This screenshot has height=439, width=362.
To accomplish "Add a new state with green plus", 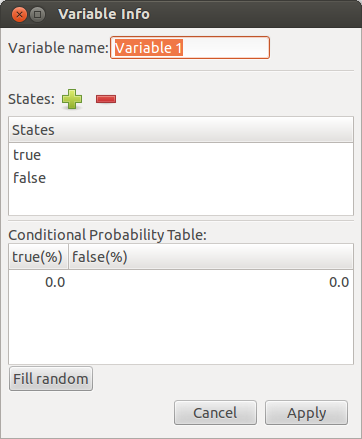I will pos(72,99).
